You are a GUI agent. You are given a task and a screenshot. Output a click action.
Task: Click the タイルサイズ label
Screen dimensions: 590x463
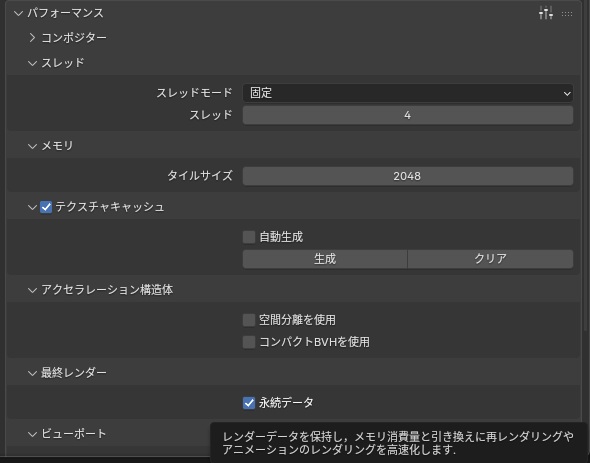click(x=200, y=175)
